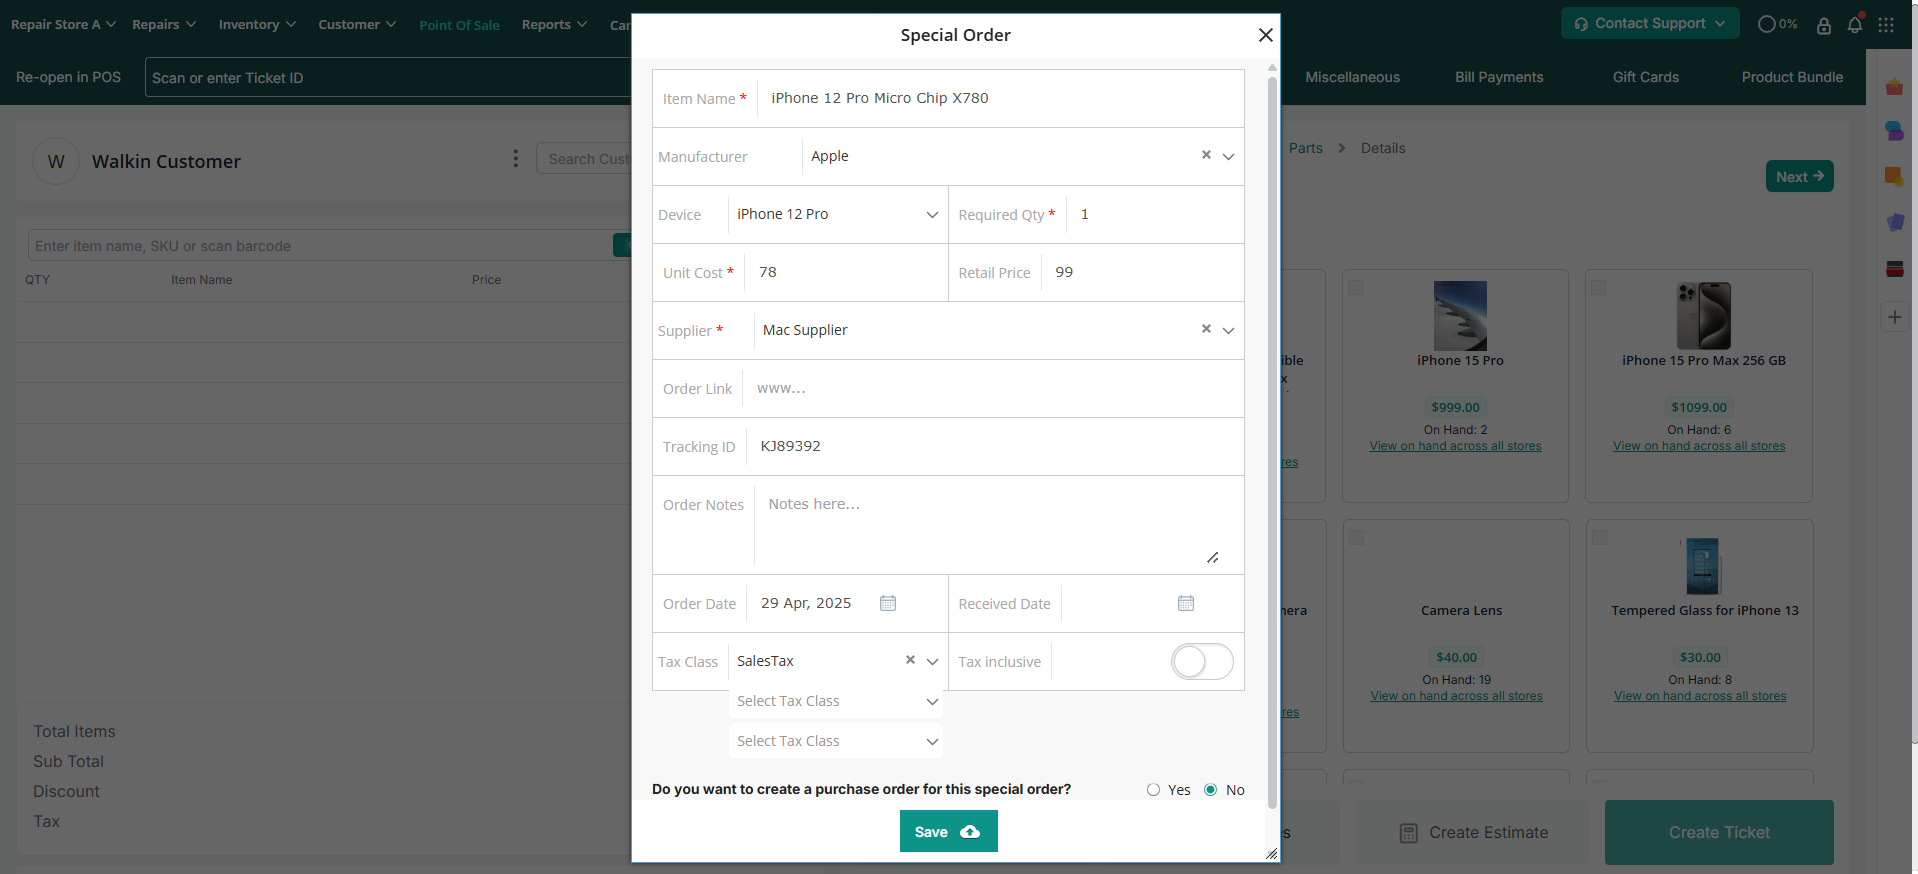This screenshot has height=874, width=1918.
Task: Click the lock icon in header
Action: point(1824,25)
